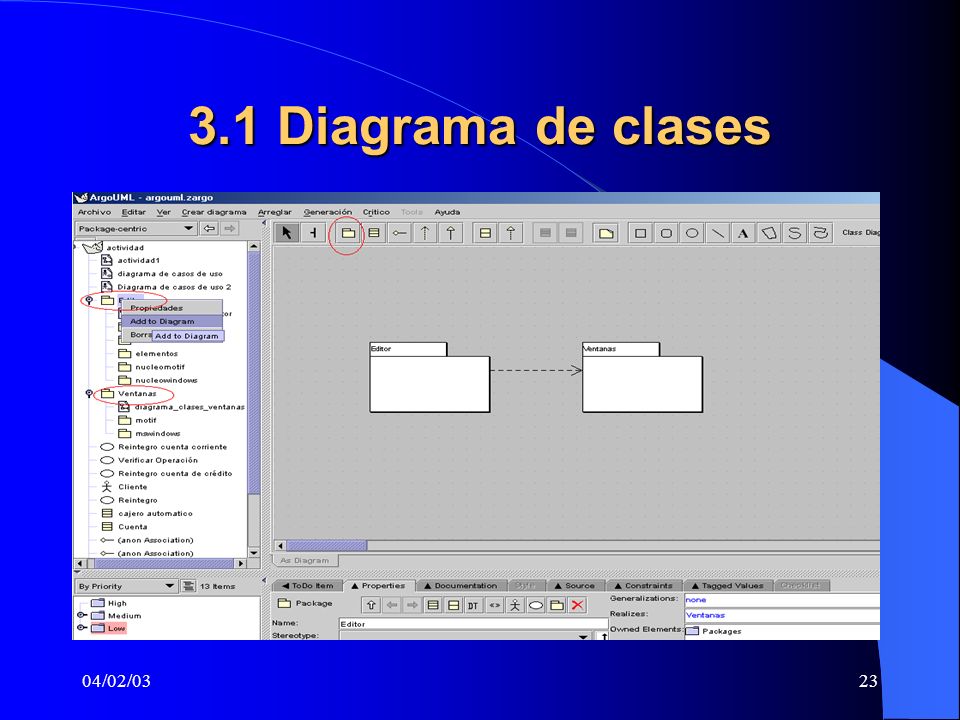
Task: Select the Line drawing tool
Action: pos(718,233)
